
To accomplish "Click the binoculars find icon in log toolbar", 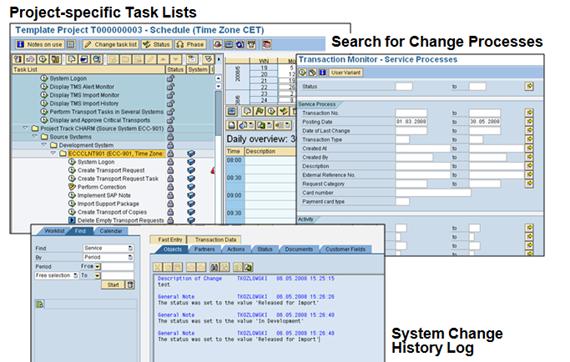I will tap(214, 268).
